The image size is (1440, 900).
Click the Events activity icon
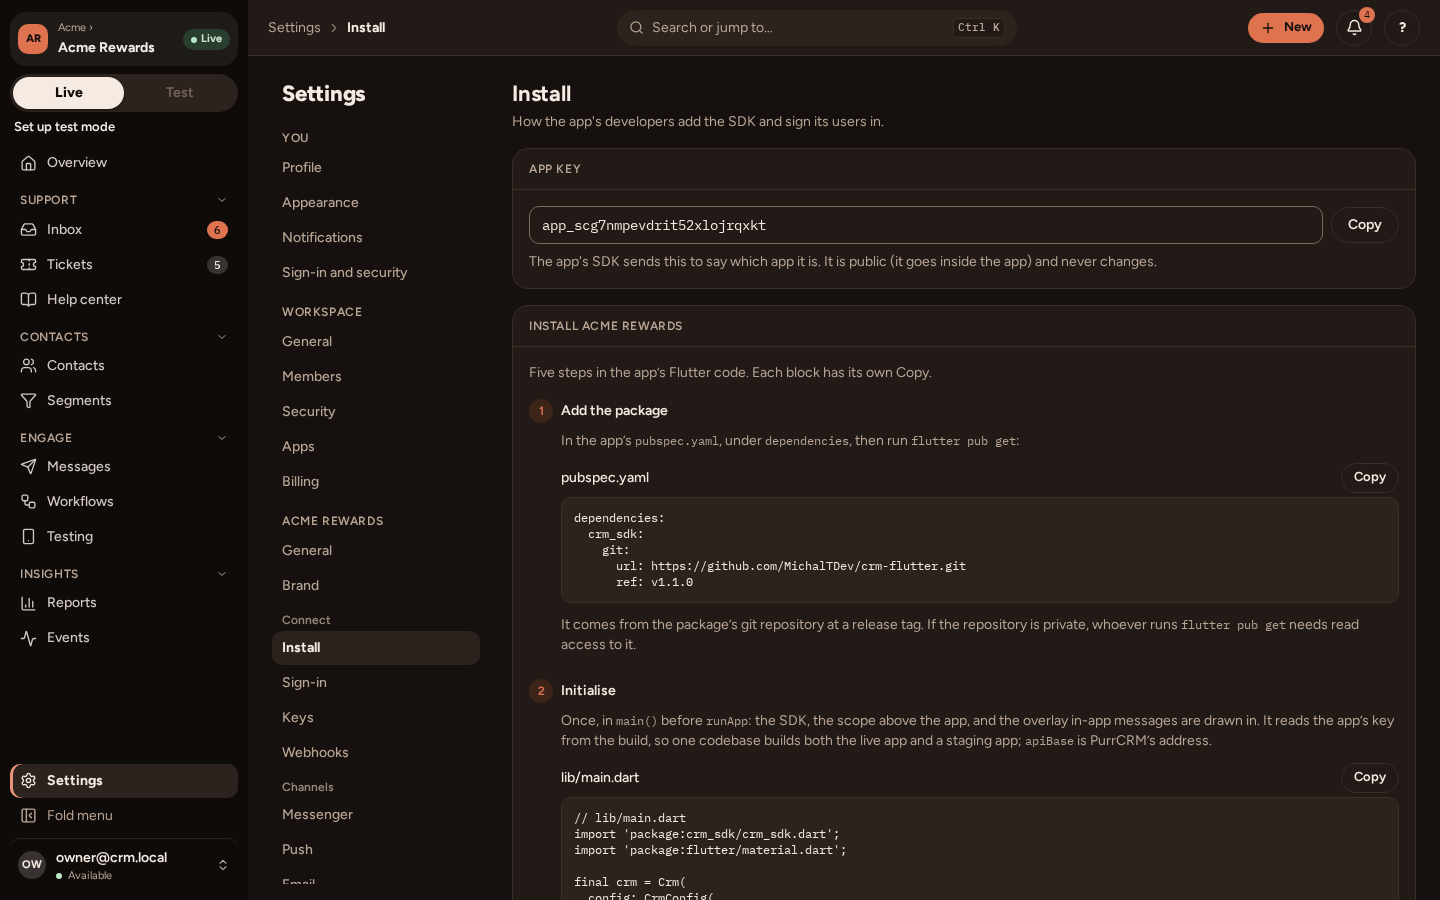[29, 638]
